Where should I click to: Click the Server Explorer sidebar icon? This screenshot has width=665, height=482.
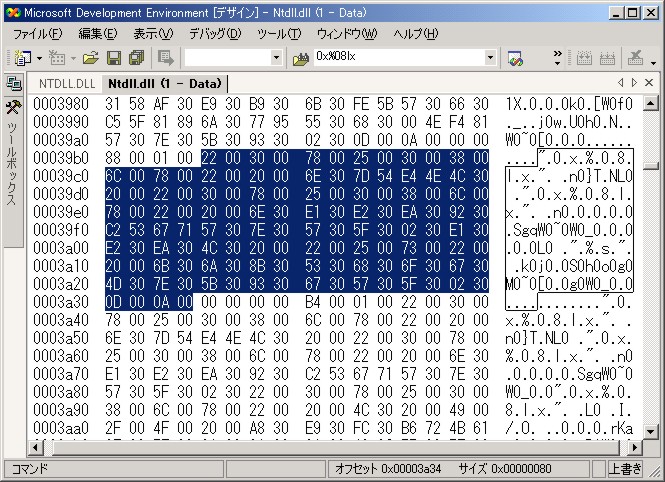(x=14, y=83)
